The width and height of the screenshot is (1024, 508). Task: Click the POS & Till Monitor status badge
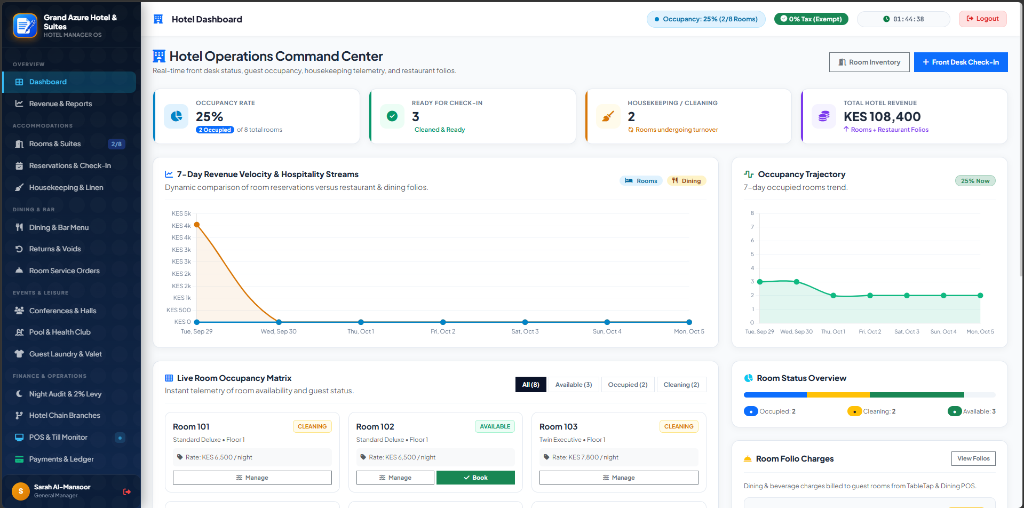[120, 437]
